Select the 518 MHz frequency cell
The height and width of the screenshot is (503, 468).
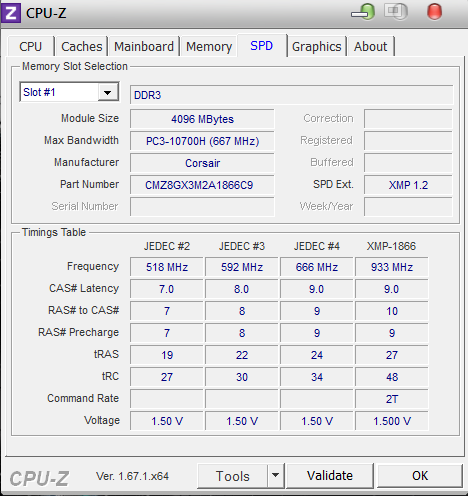[167, 267]
